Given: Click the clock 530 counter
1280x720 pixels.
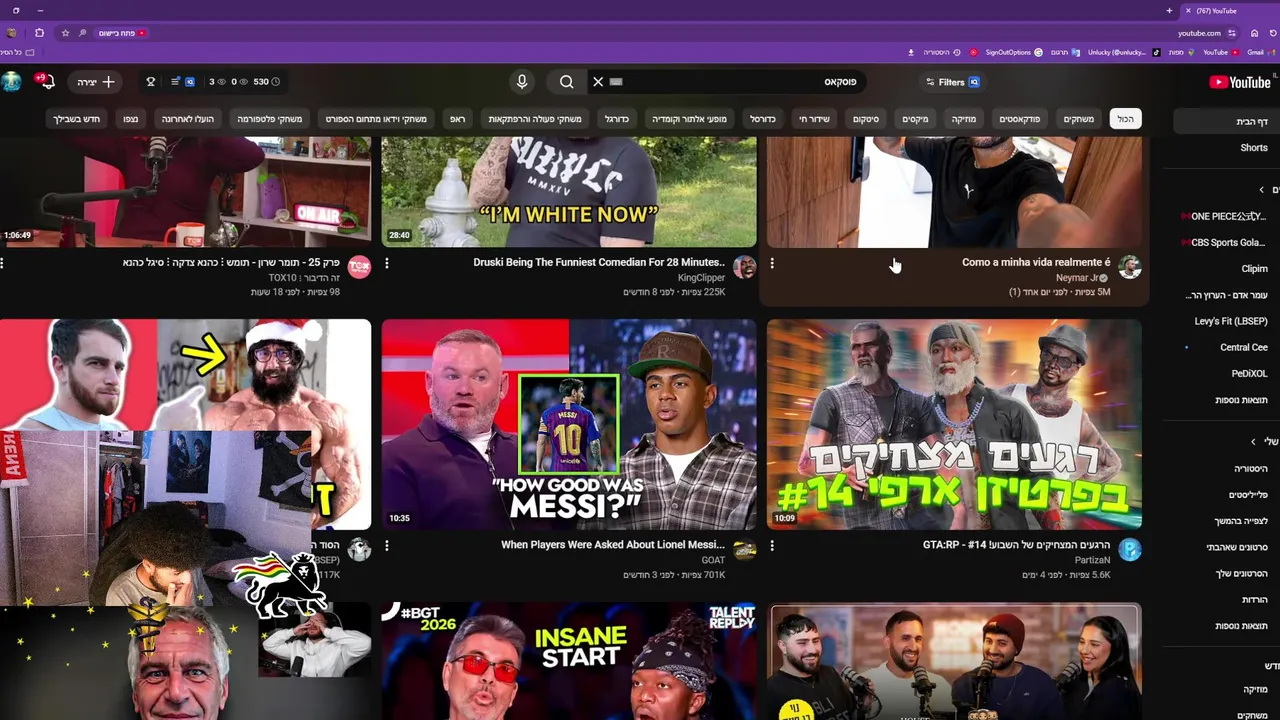Looking at the screenshot, I should pyautogui.click(x=266, y=82).
